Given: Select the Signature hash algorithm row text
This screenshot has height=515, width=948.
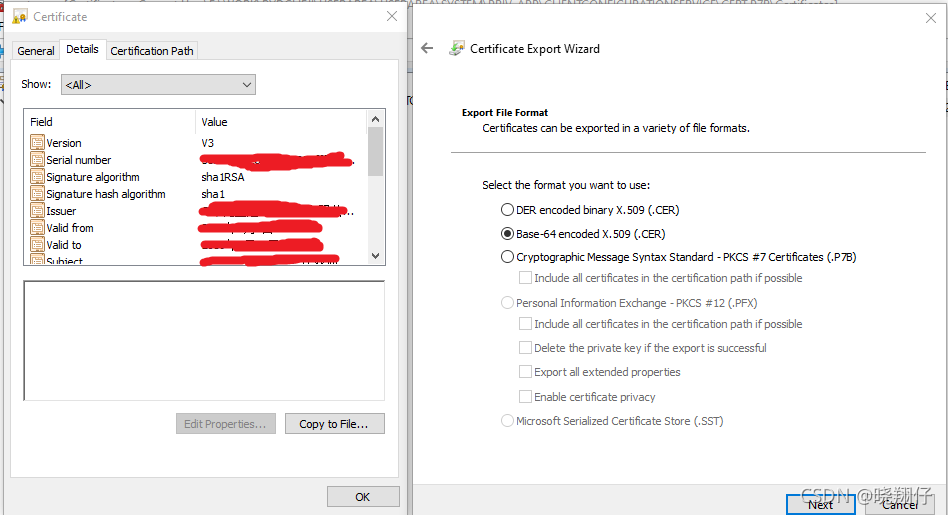Looking at the screenshot, I should click(106, 194).
